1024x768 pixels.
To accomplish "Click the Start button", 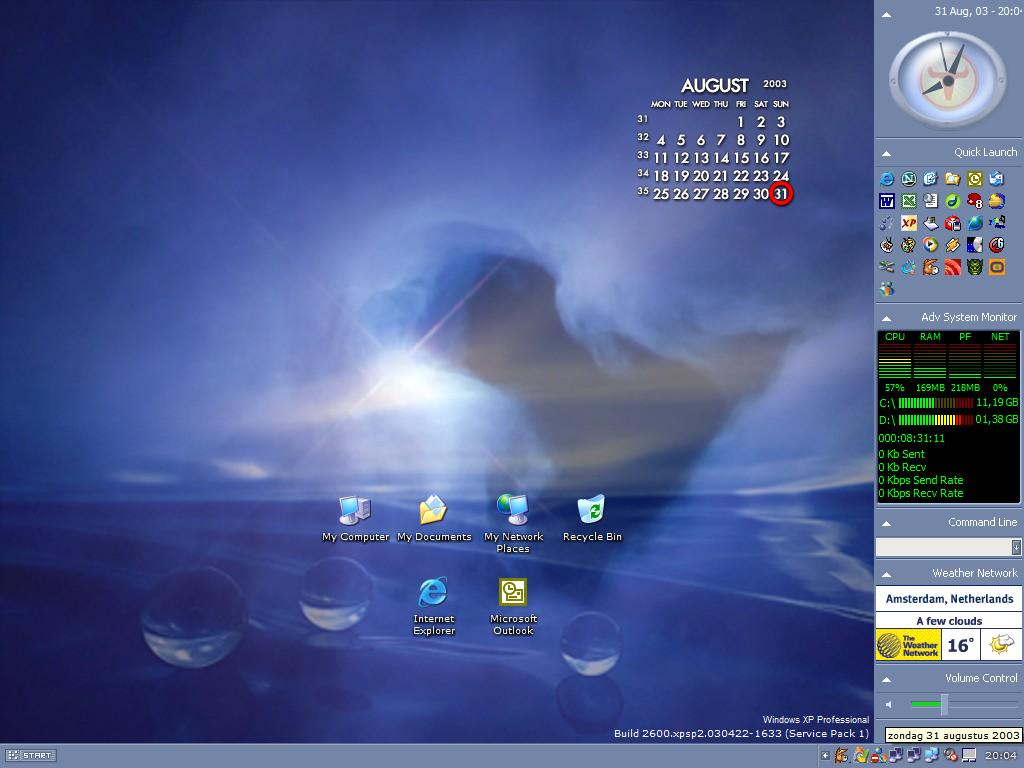I will (x=30, y=756).
